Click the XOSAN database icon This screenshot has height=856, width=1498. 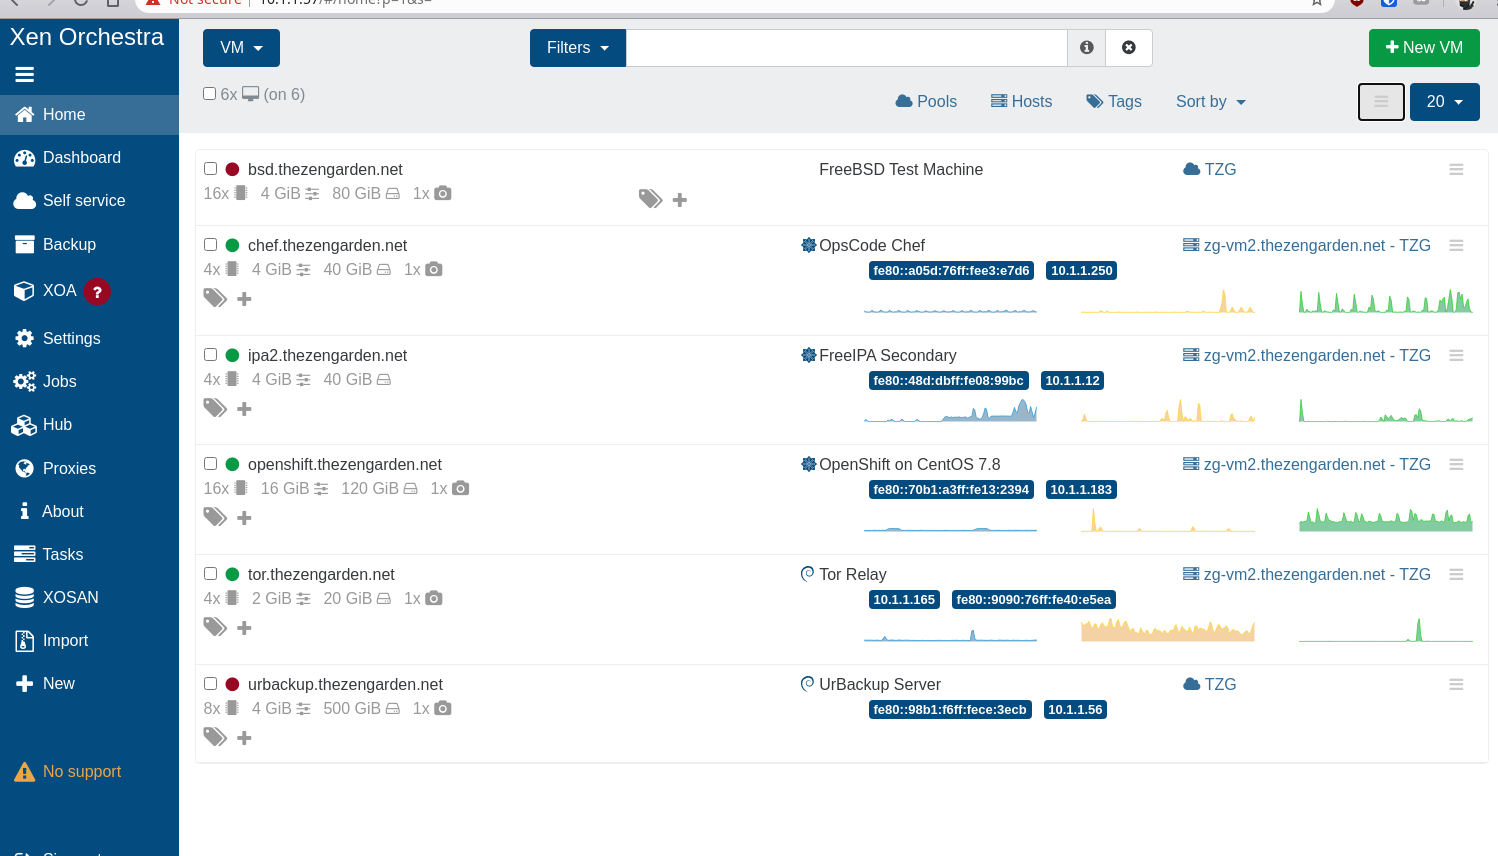coord(25,597)
